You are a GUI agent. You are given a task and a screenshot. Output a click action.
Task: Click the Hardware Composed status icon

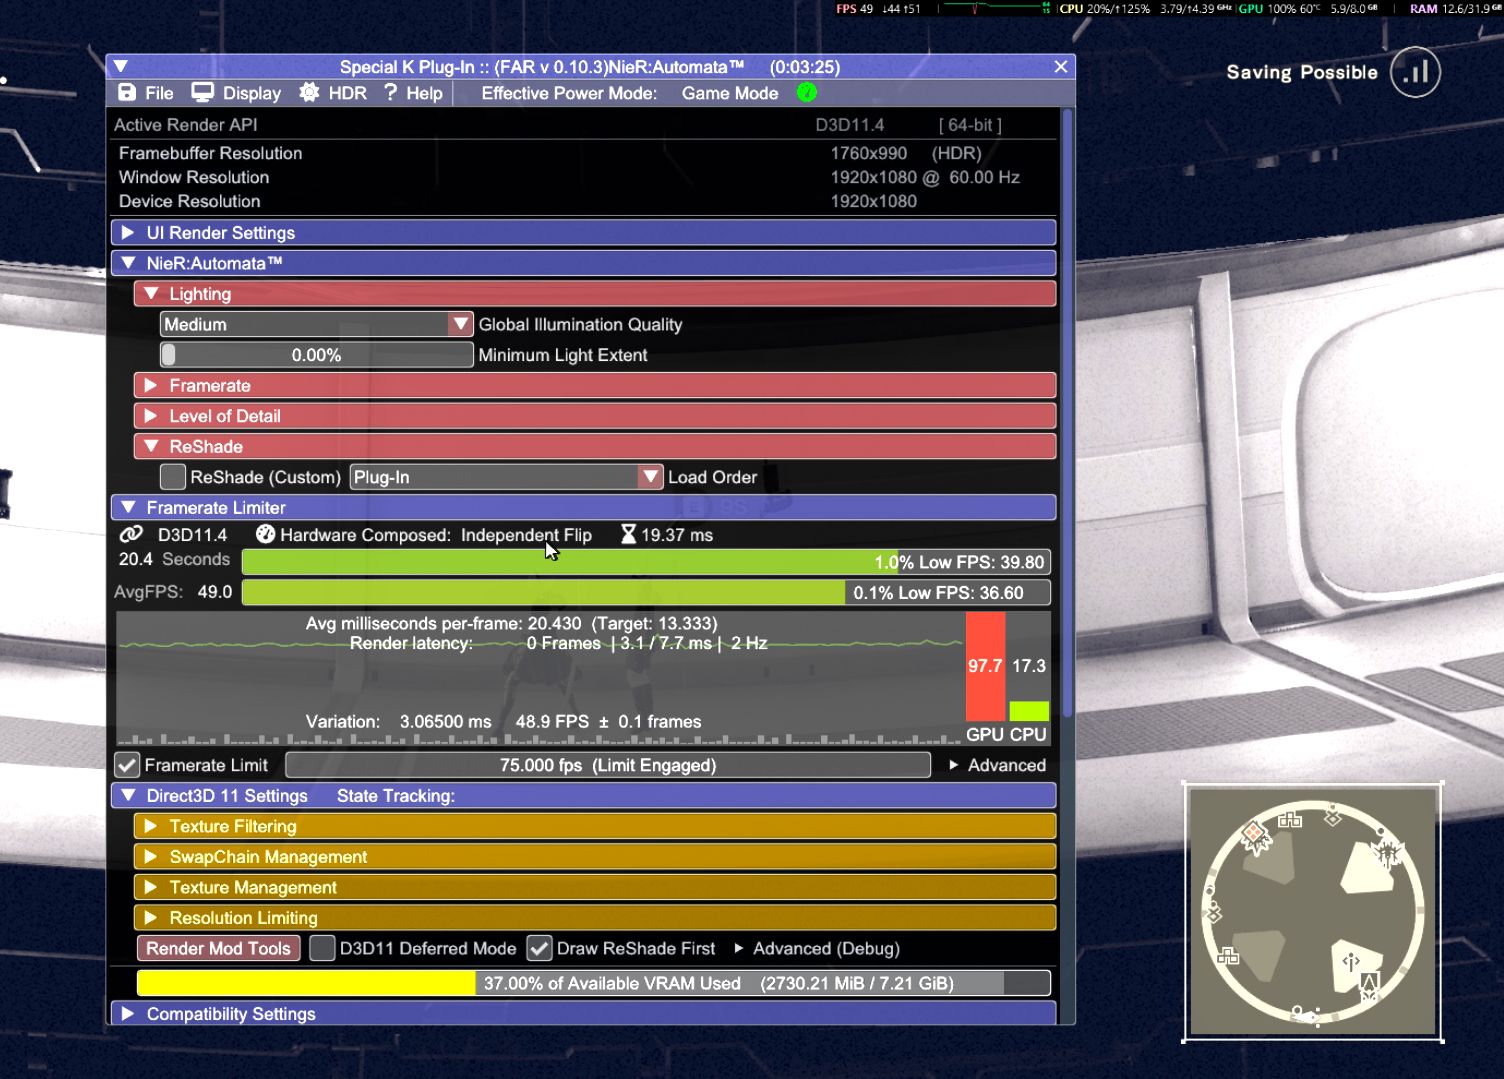tap(265, 535)
